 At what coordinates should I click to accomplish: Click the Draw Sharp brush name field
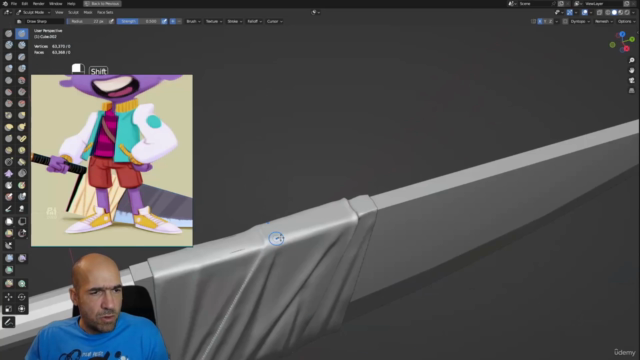tap(44, 21)
